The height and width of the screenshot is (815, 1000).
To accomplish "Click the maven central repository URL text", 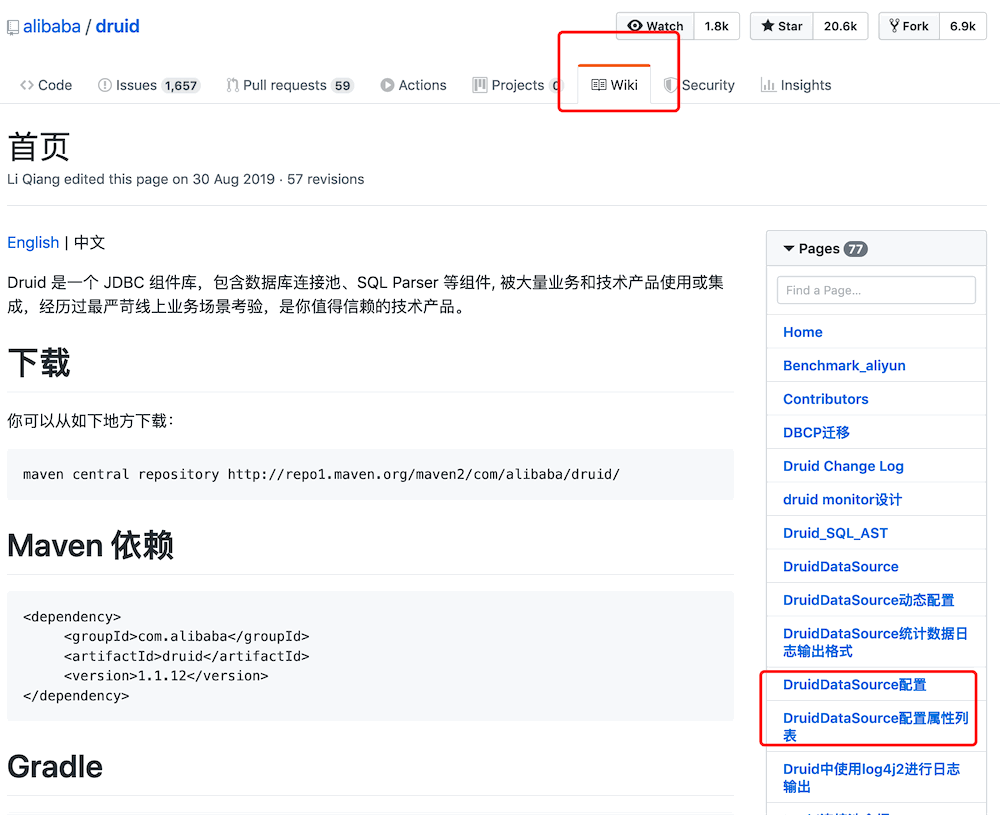I will coord(423,474).
